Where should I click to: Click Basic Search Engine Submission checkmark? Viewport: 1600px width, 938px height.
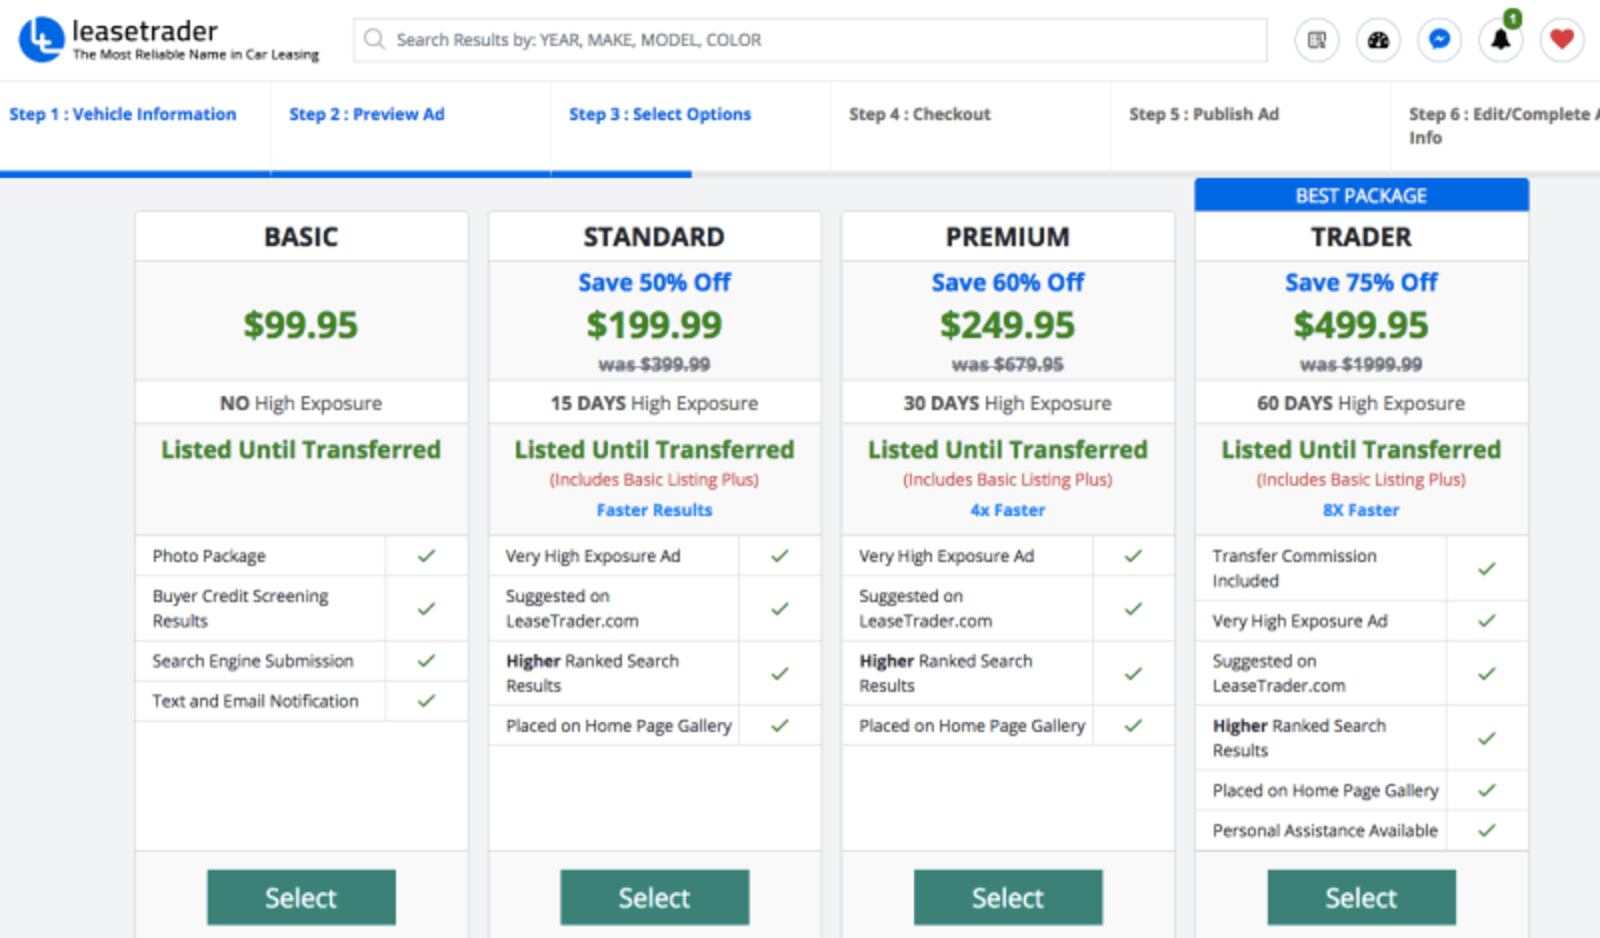tap(426, 661)
